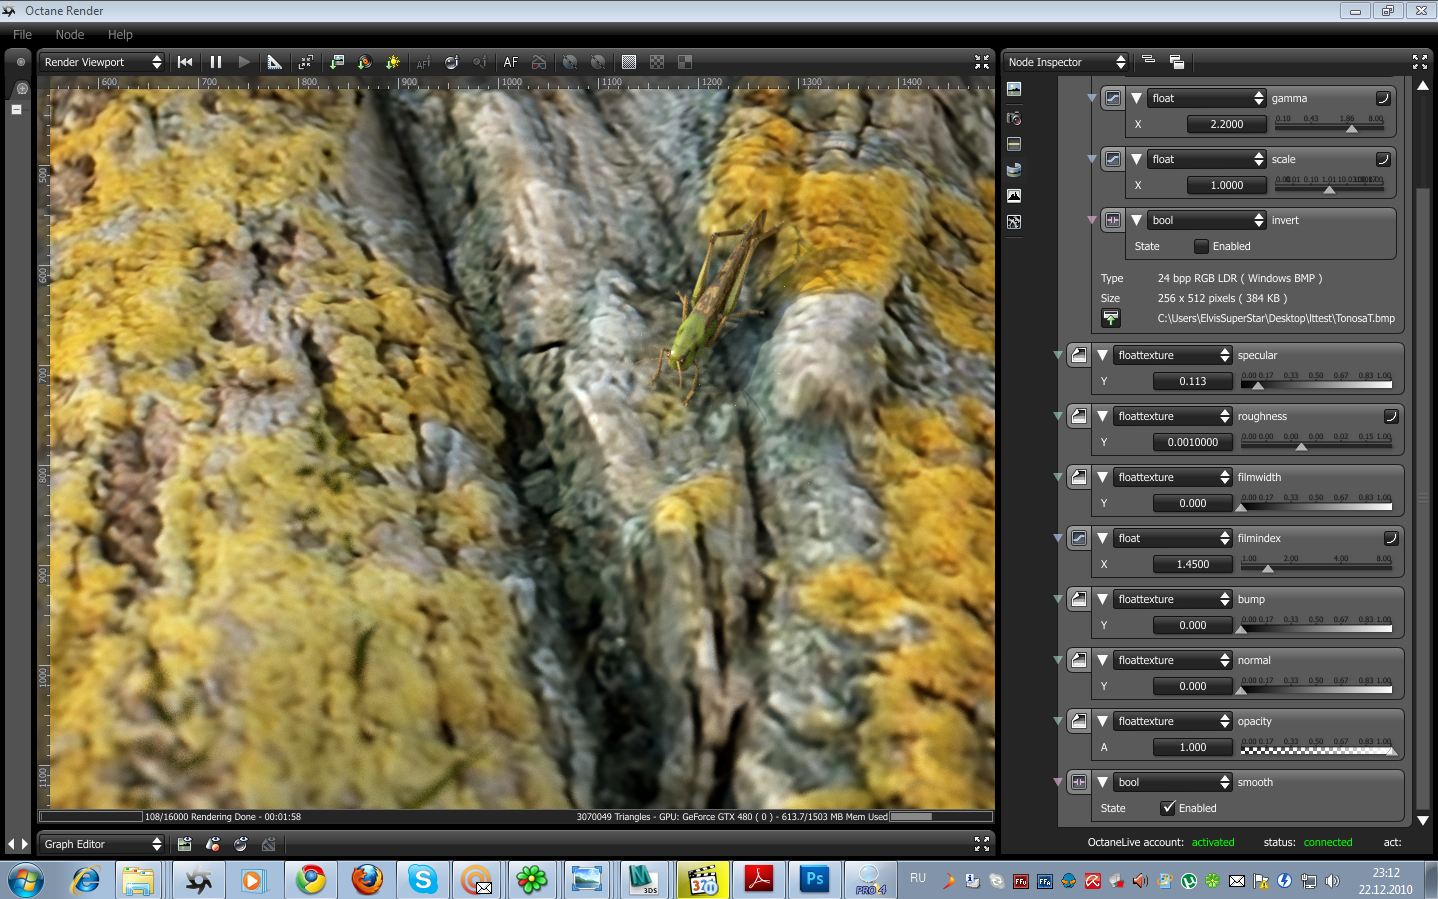Disable the smooth Enabled checkbox

[x=1168, y=808]
